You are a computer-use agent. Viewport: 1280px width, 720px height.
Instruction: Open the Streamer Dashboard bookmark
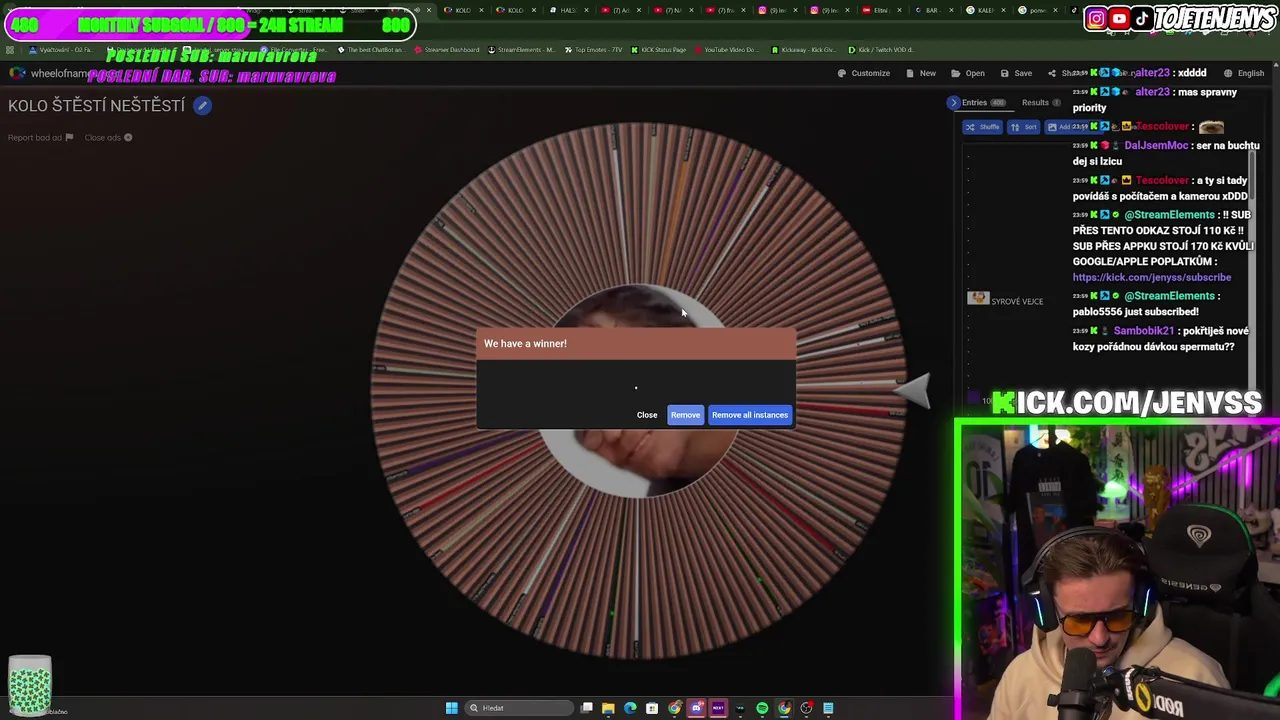coord(446,49)
